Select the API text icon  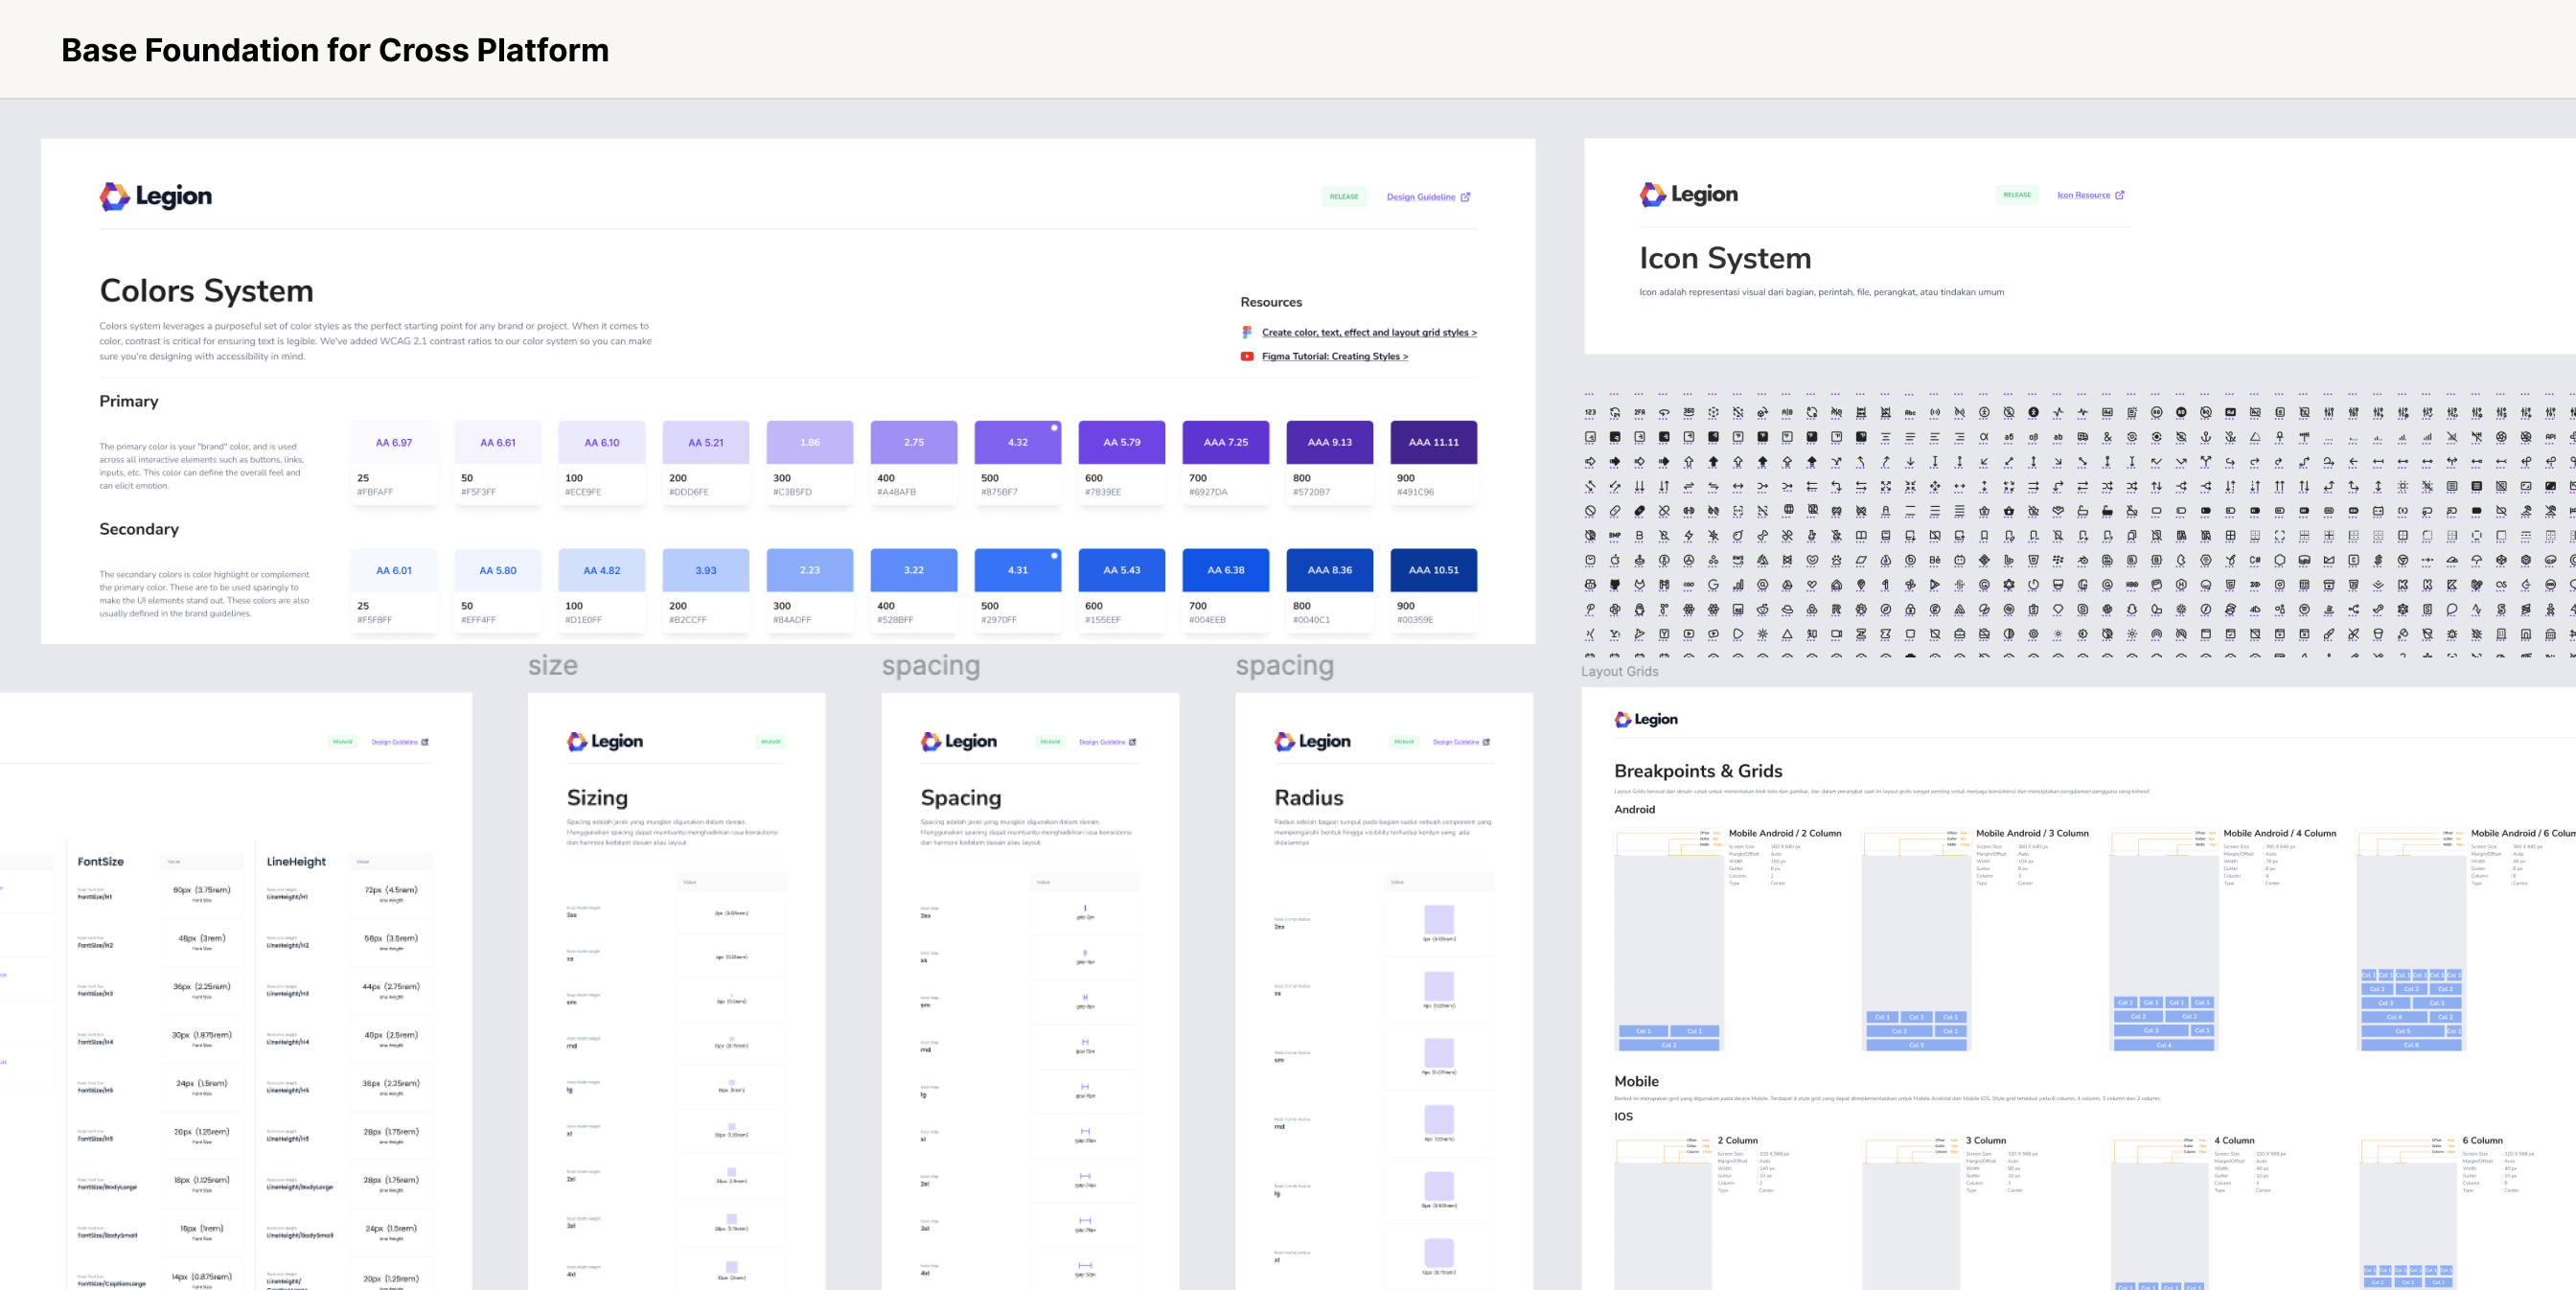click(x=2550, y=437)
